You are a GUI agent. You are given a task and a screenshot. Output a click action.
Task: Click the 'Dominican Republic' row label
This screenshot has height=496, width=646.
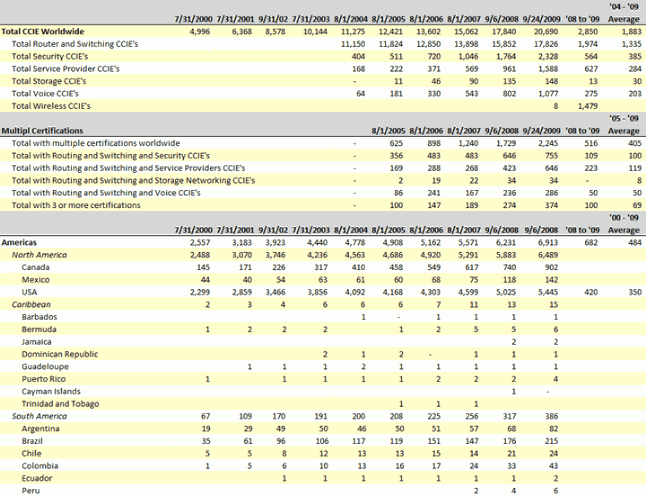(60, 354)
